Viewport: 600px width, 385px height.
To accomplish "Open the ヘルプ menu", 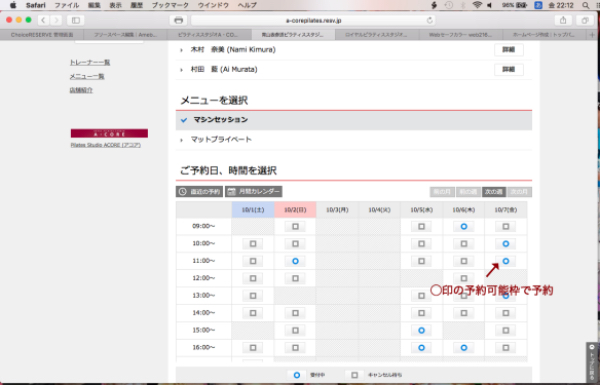I will (x=247, y=5).
